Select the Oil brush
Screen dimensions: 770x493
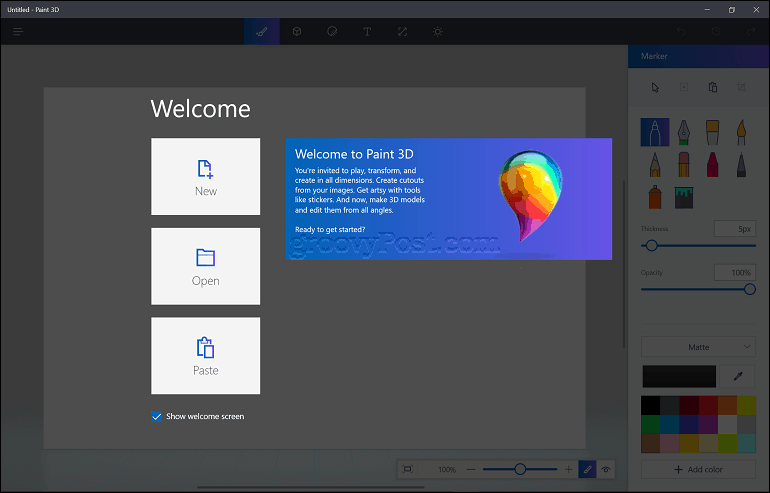(713, 132)
